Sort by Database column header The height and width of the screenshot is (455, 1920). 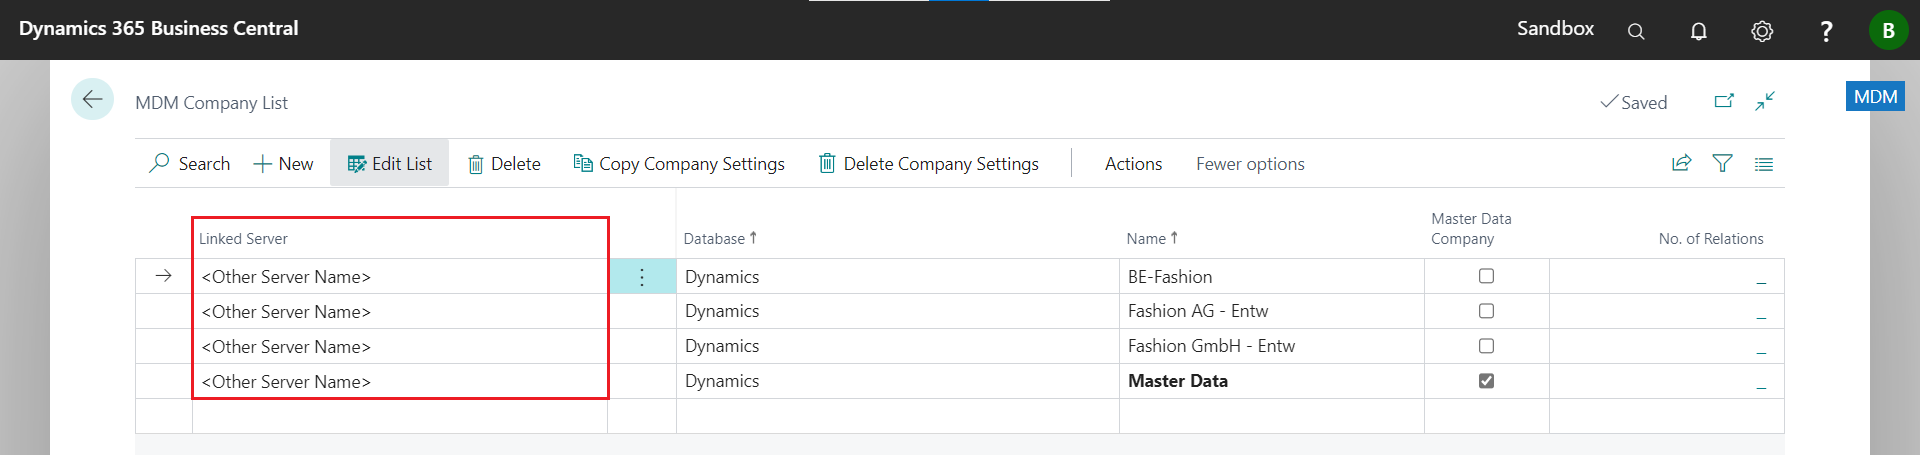click(720, 238)
